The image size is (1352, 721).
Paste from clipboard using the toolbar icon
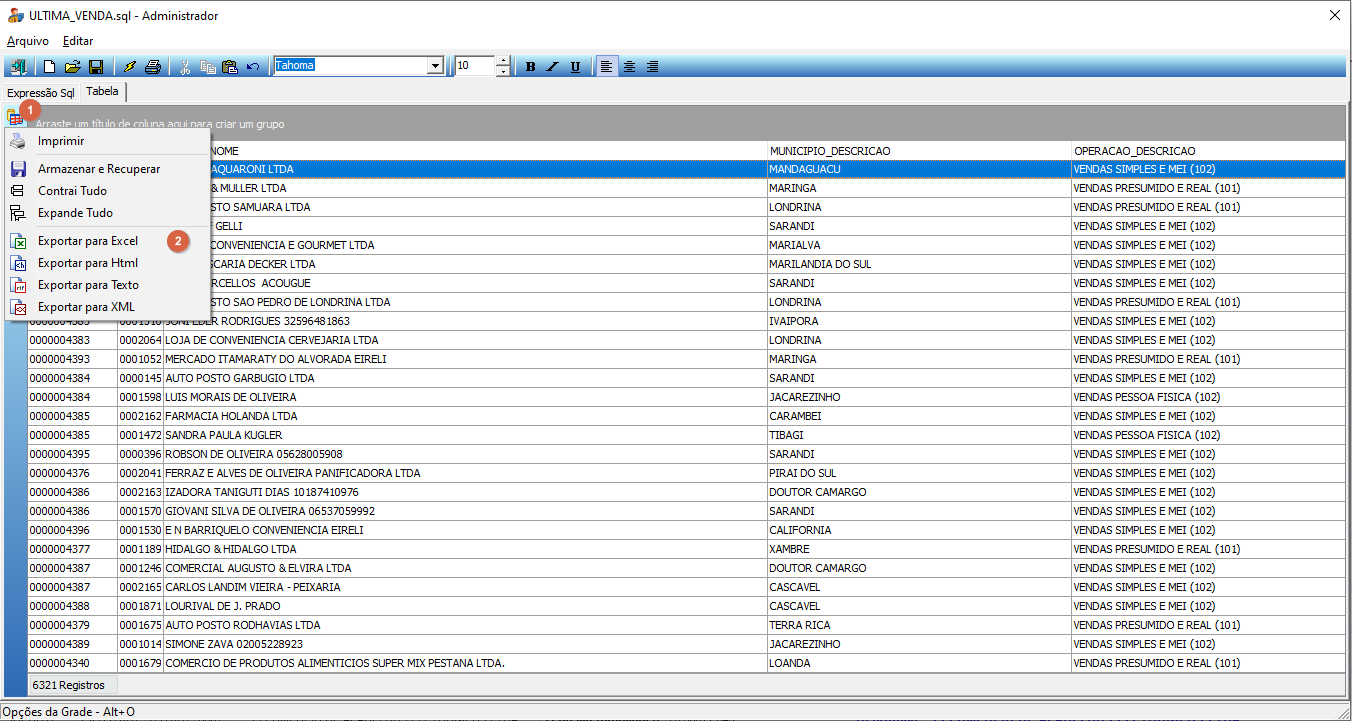230,67
